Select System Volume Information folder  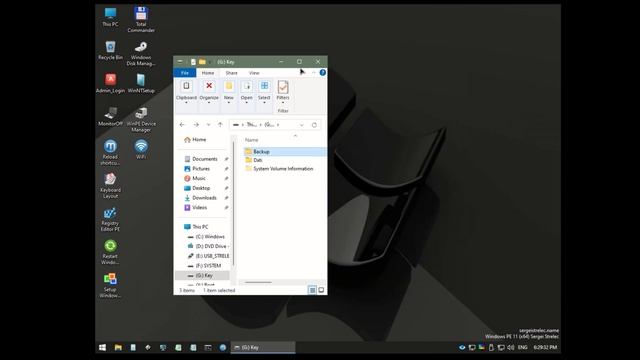point(283,169)
